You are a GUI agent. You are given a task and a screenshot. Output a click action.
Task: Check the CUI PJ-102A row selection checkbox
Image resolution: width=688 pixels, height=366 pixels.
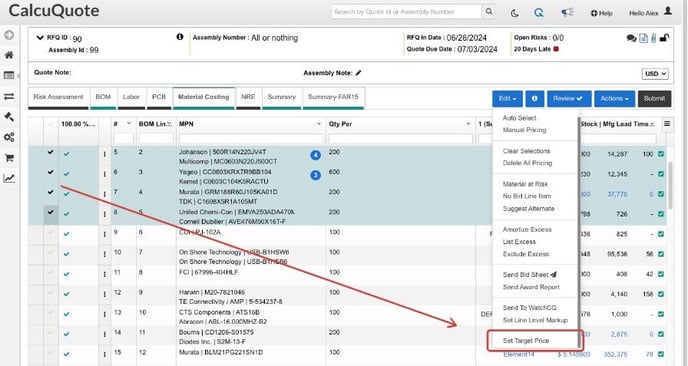point(50,232)
